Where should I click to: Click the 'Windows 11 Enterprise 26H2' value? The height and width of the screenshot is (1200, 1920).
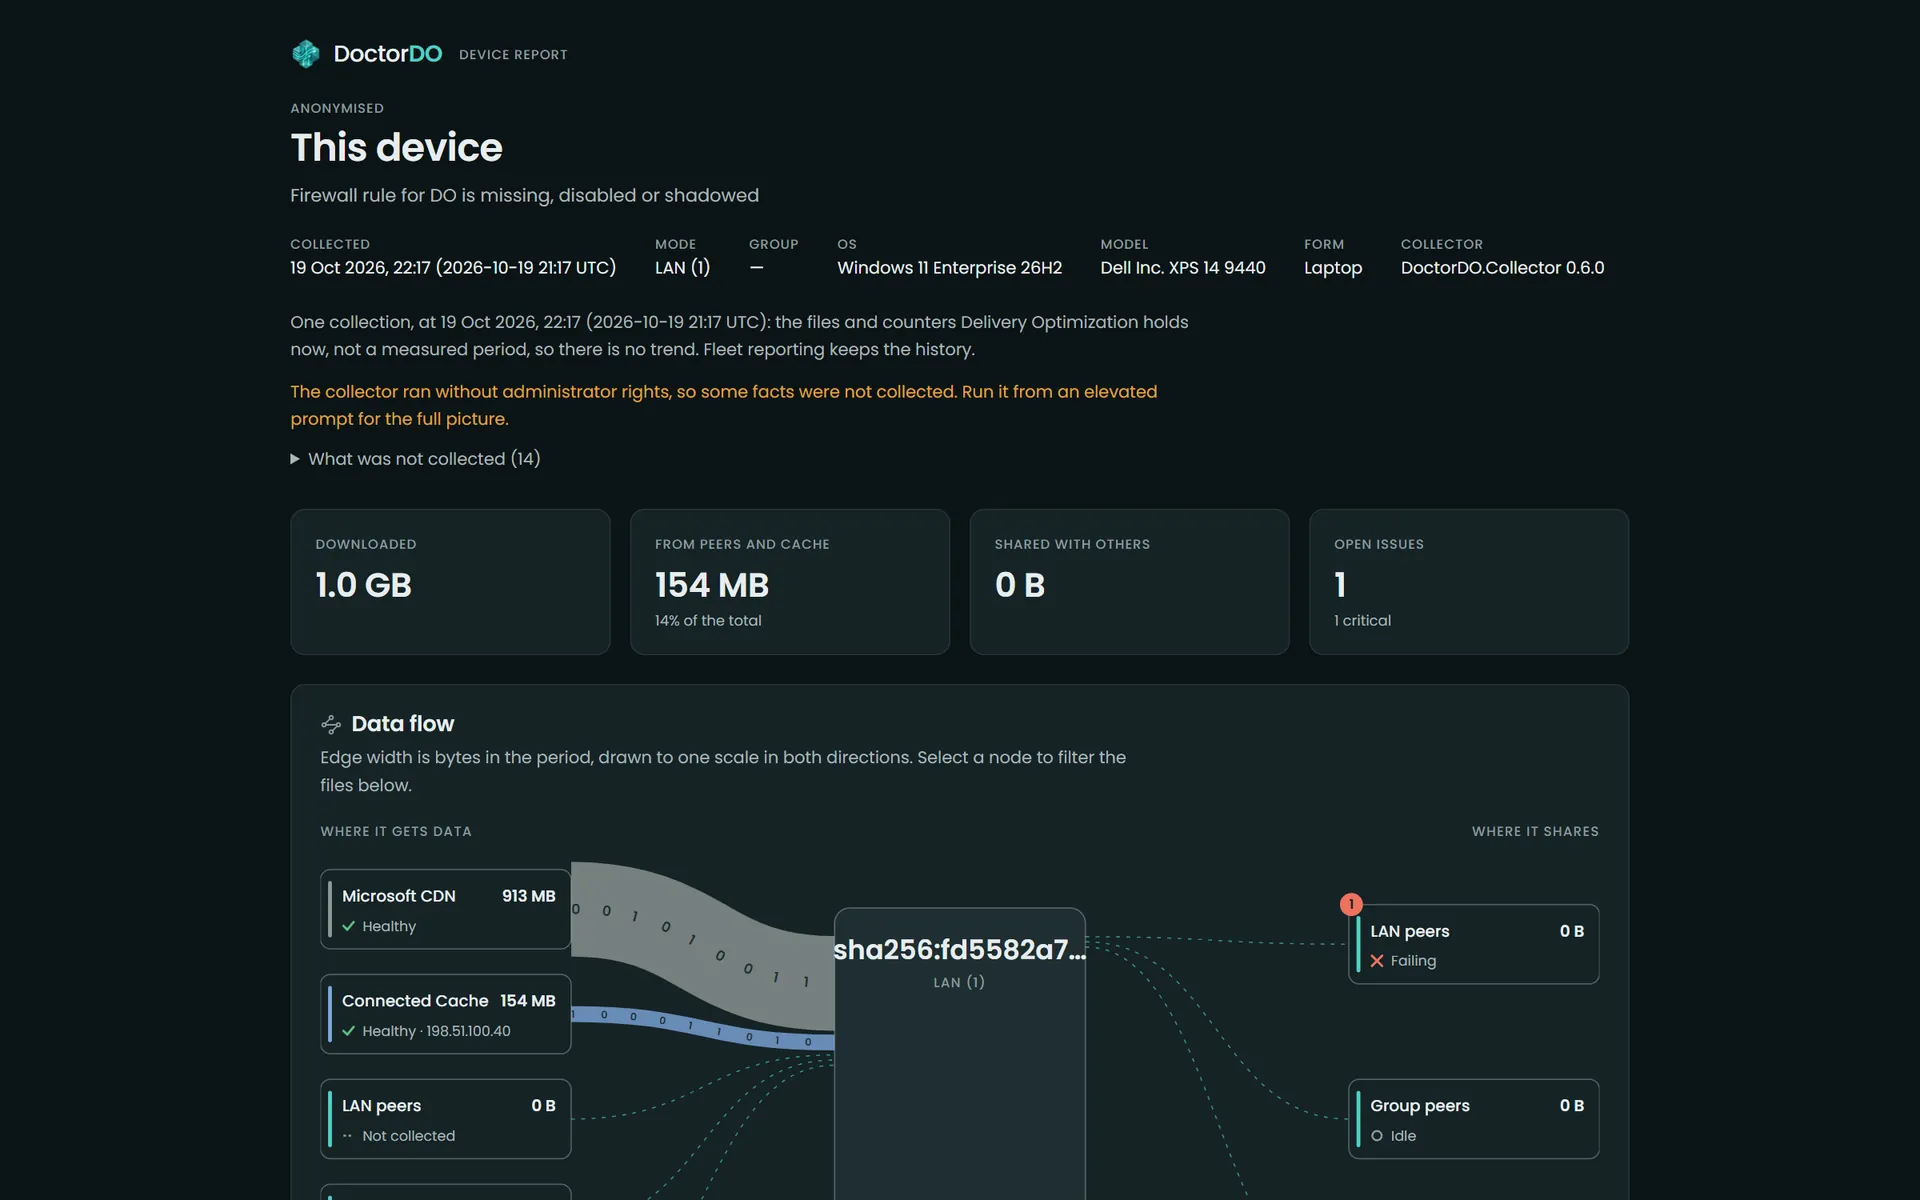[x=949, y=268]
